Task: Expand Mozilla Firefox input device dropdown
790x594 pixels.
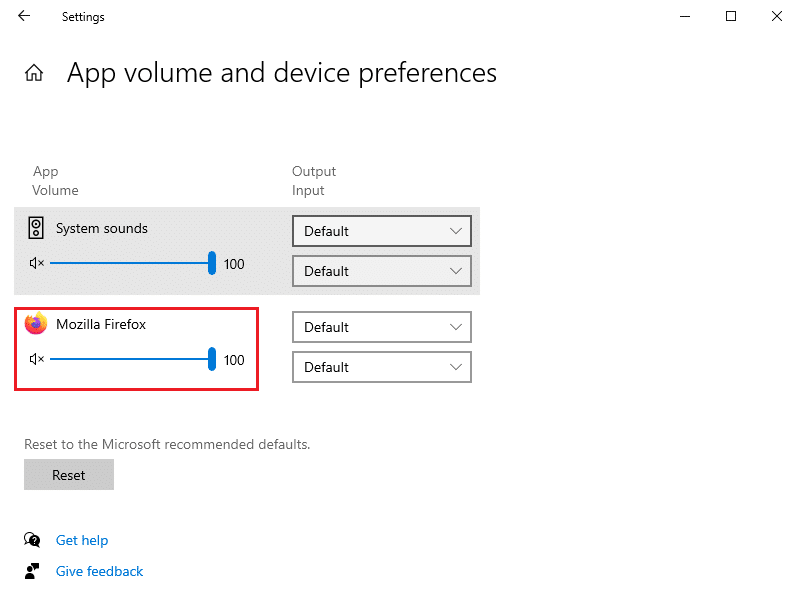Action: click(x=381, y=367)
